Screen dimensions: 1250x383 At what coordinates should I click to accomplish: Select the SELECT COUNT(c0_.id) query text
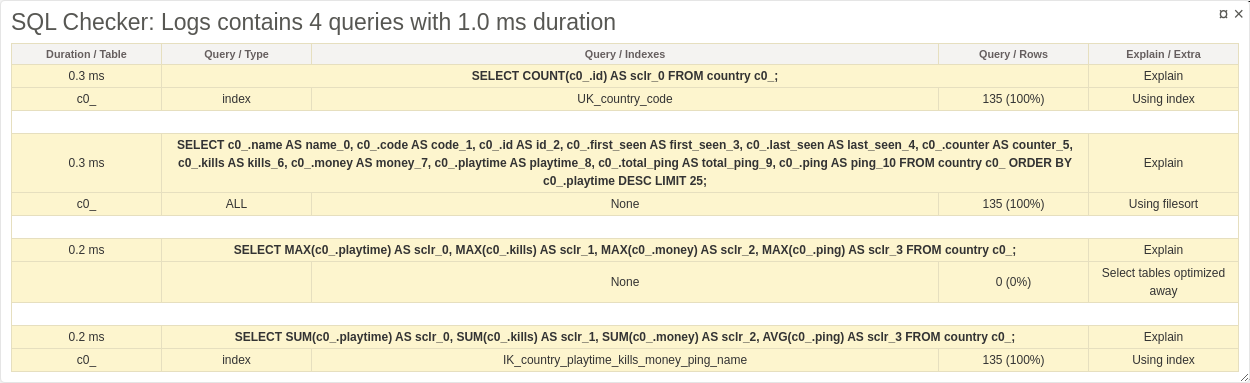pyautogui.click(x=625, y=76)
